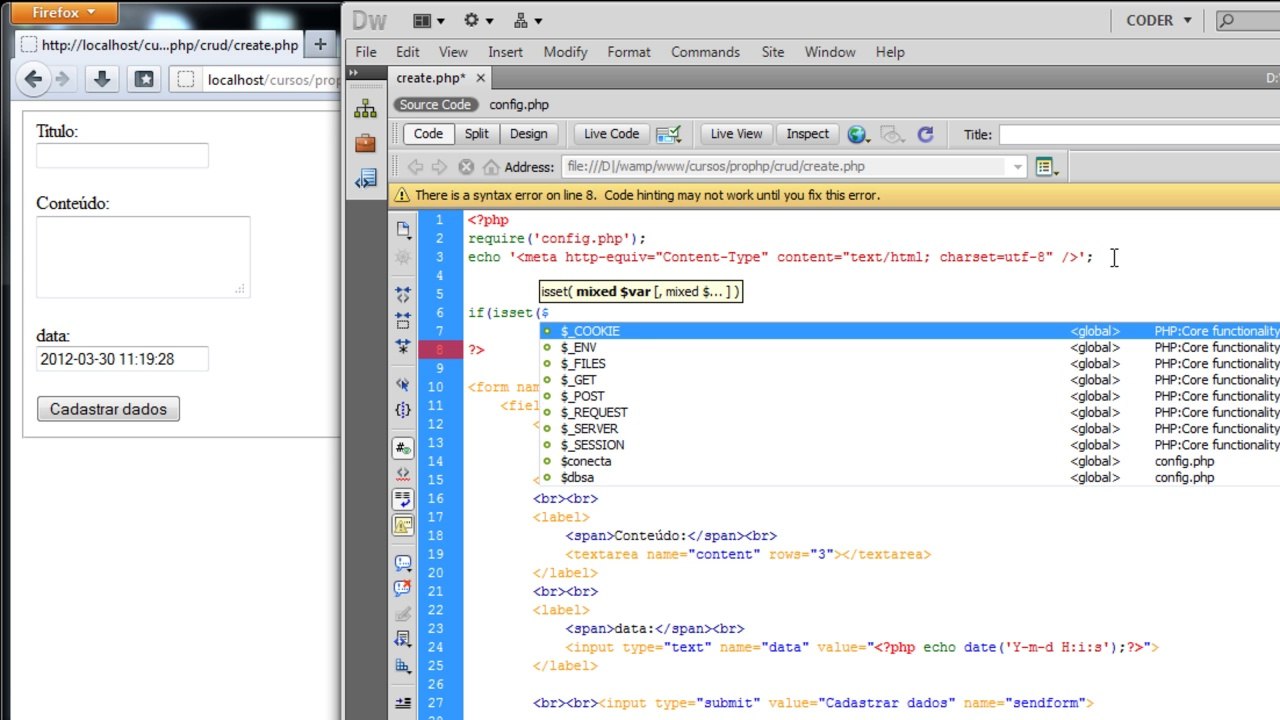Click Balance Braces icon
Screen dimensions: 1280x720
403,410
